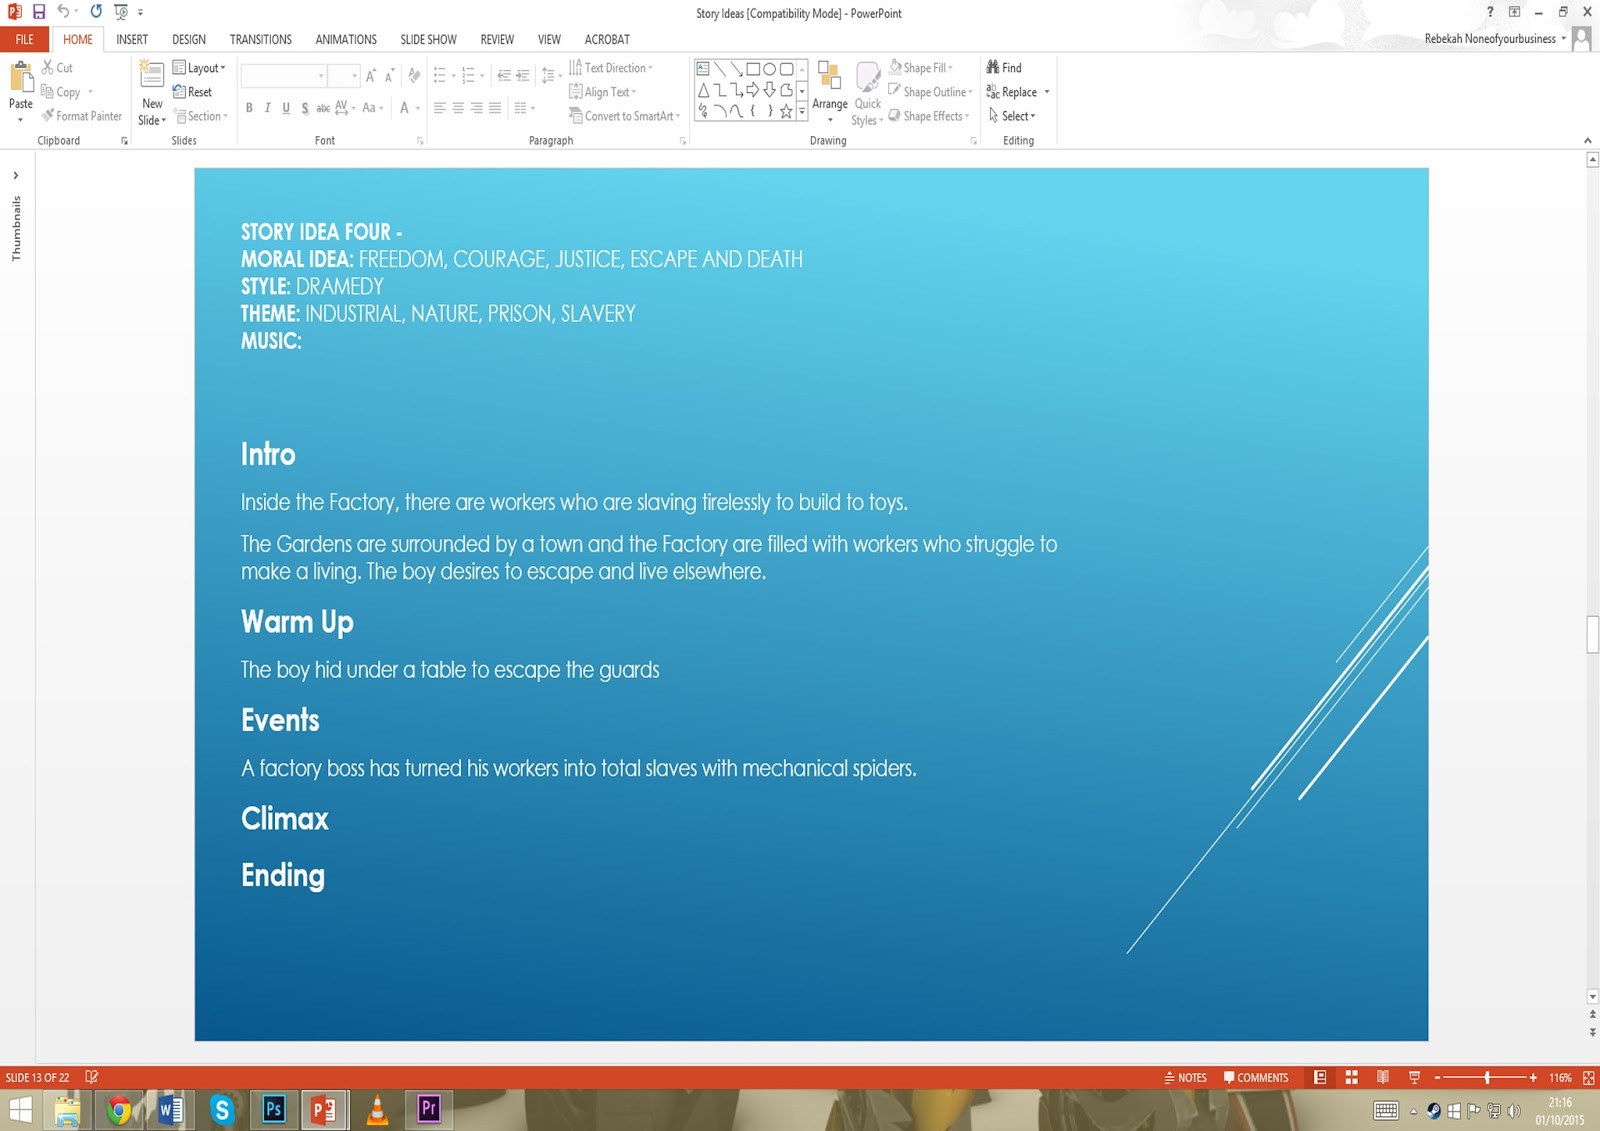Open the Select dropdown in Editing
1600x1131 pixels.
click(1012, 116)
